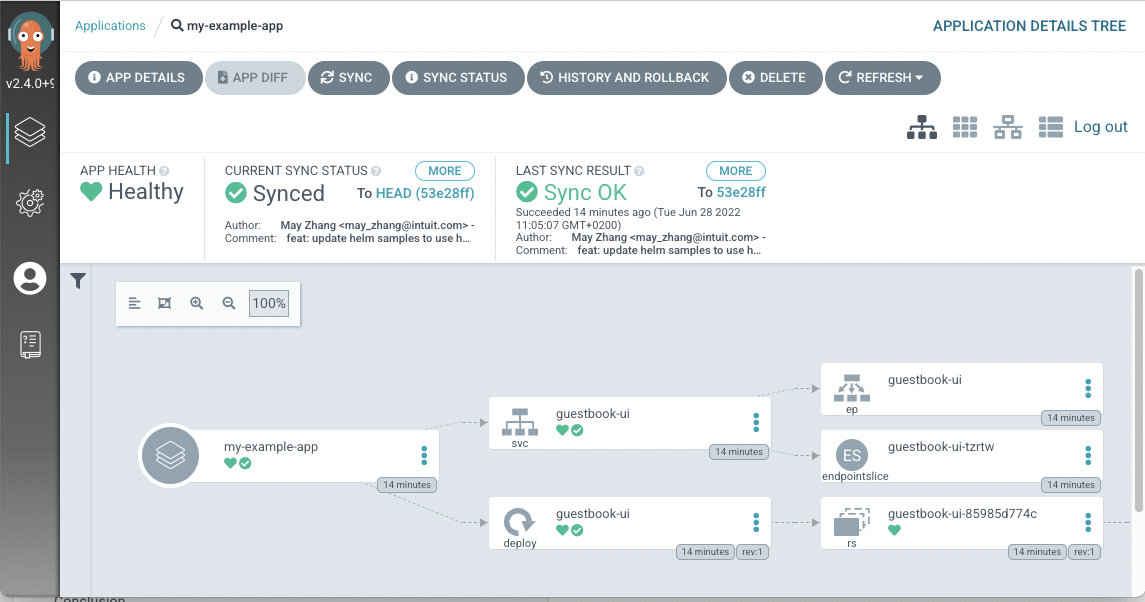Screen dimensions: 1145x602
Task: Edit the 100% zoom level value
Action: tap(268, 303)
